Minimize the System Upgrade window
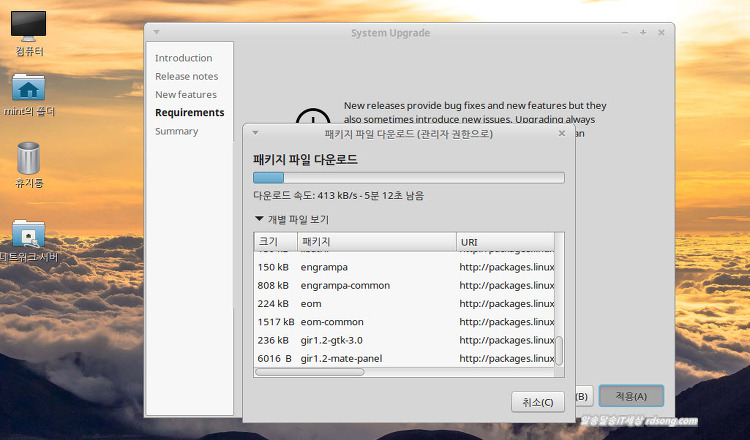The height and width of the screenshot is (440, 750). coord(625,33)
